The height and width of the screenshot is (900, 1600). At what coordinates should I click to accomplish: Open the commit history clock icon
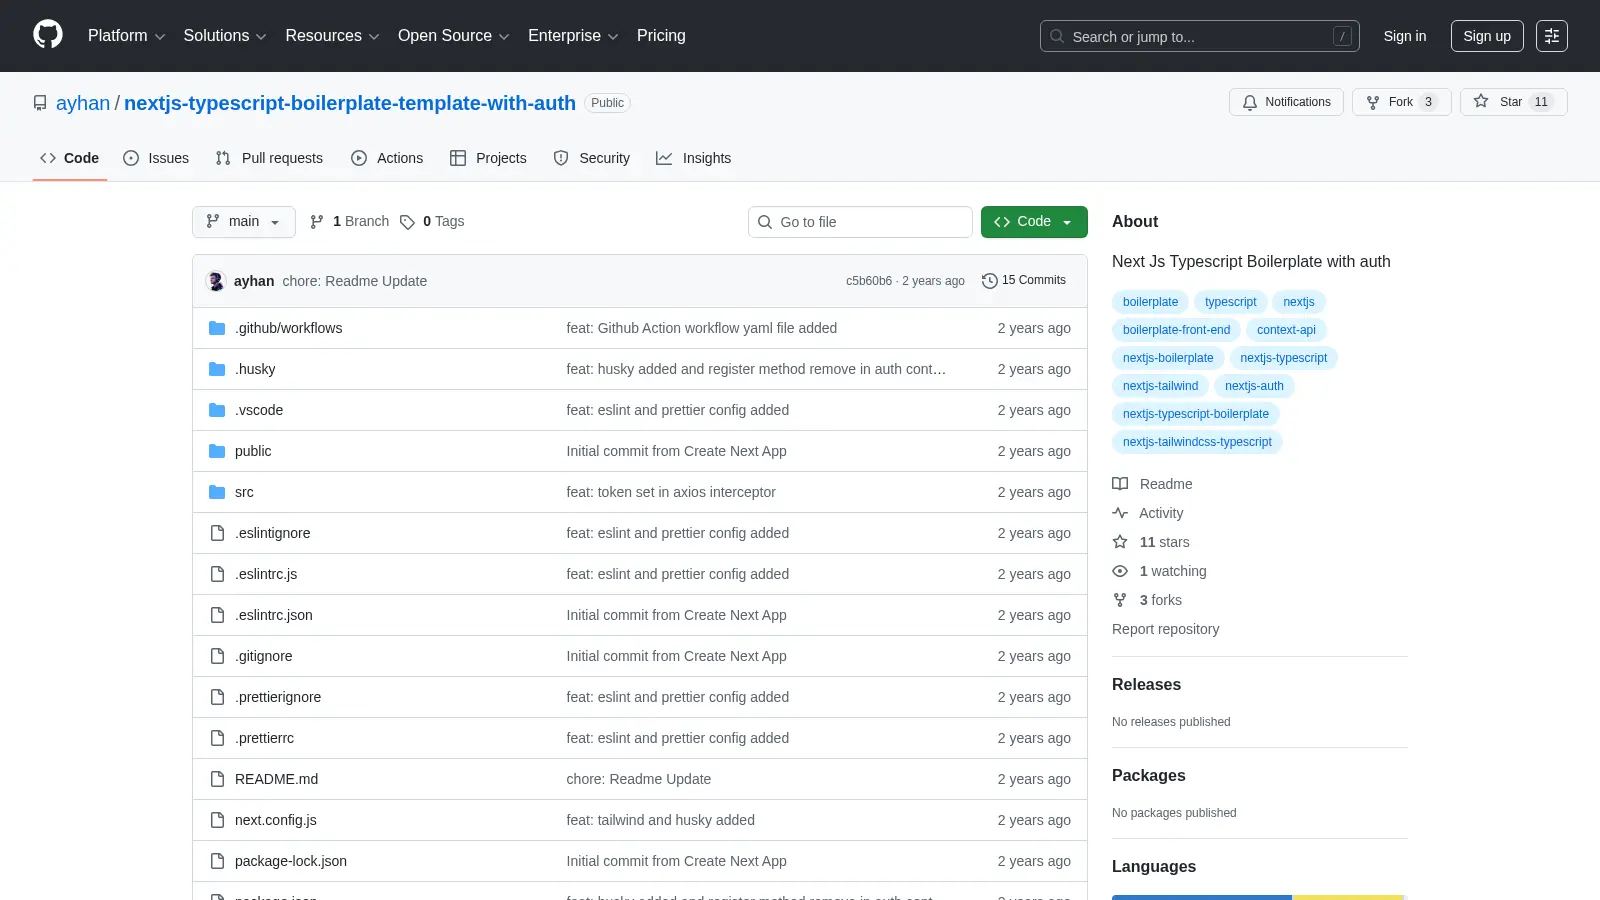tap(989, 281)
